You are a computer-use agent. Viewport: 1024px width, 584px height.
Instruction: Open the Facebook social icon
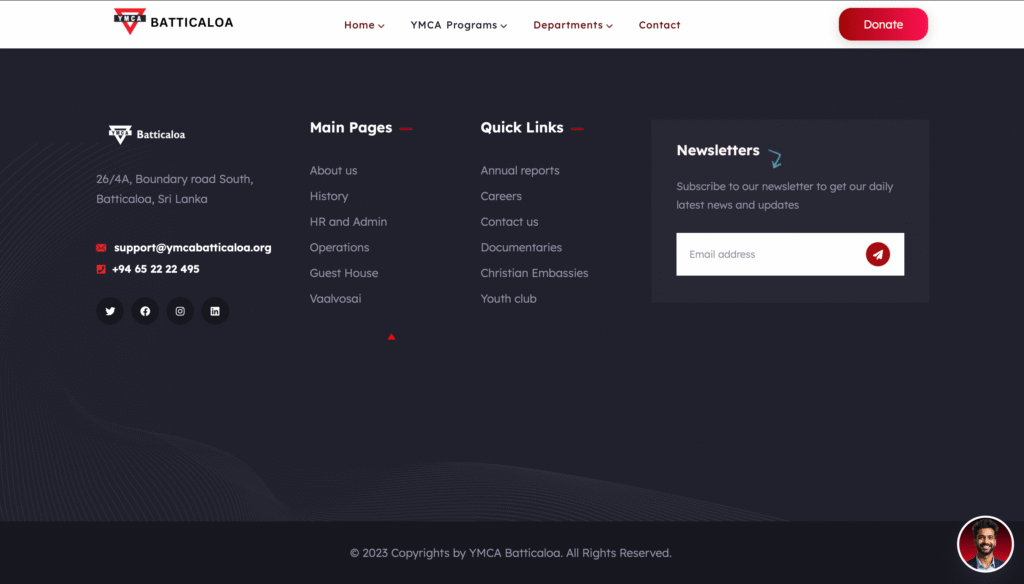tap(145, 311)
